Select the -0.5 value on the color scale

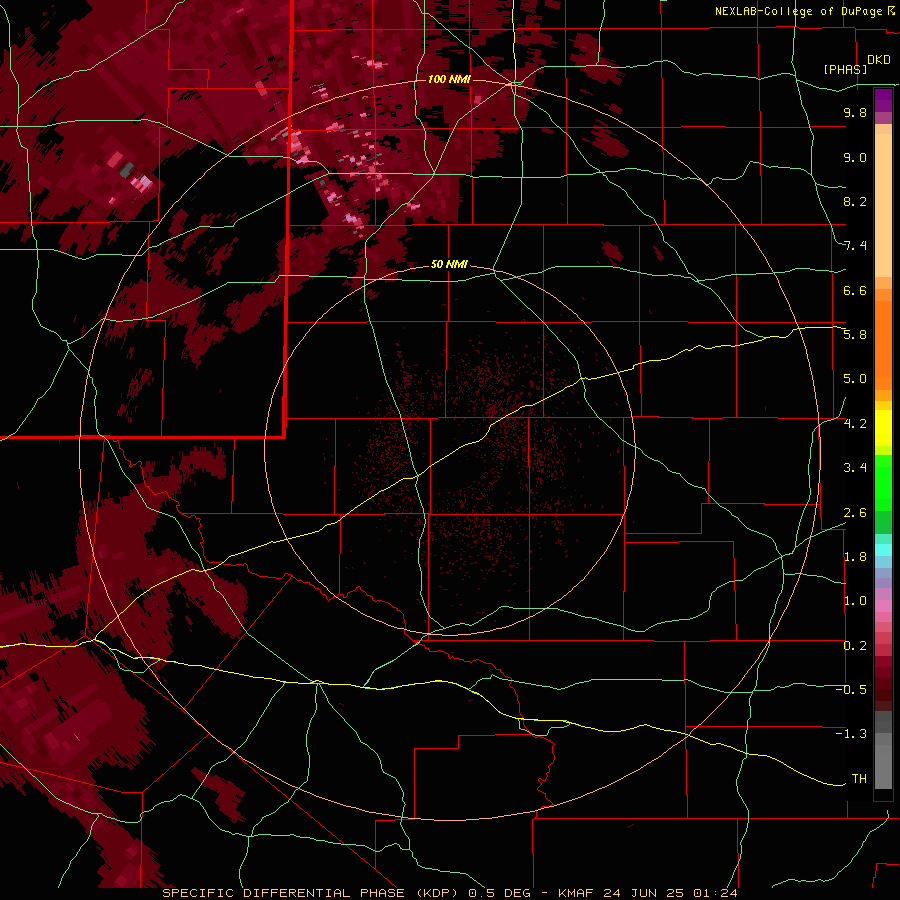pos(851,690)
